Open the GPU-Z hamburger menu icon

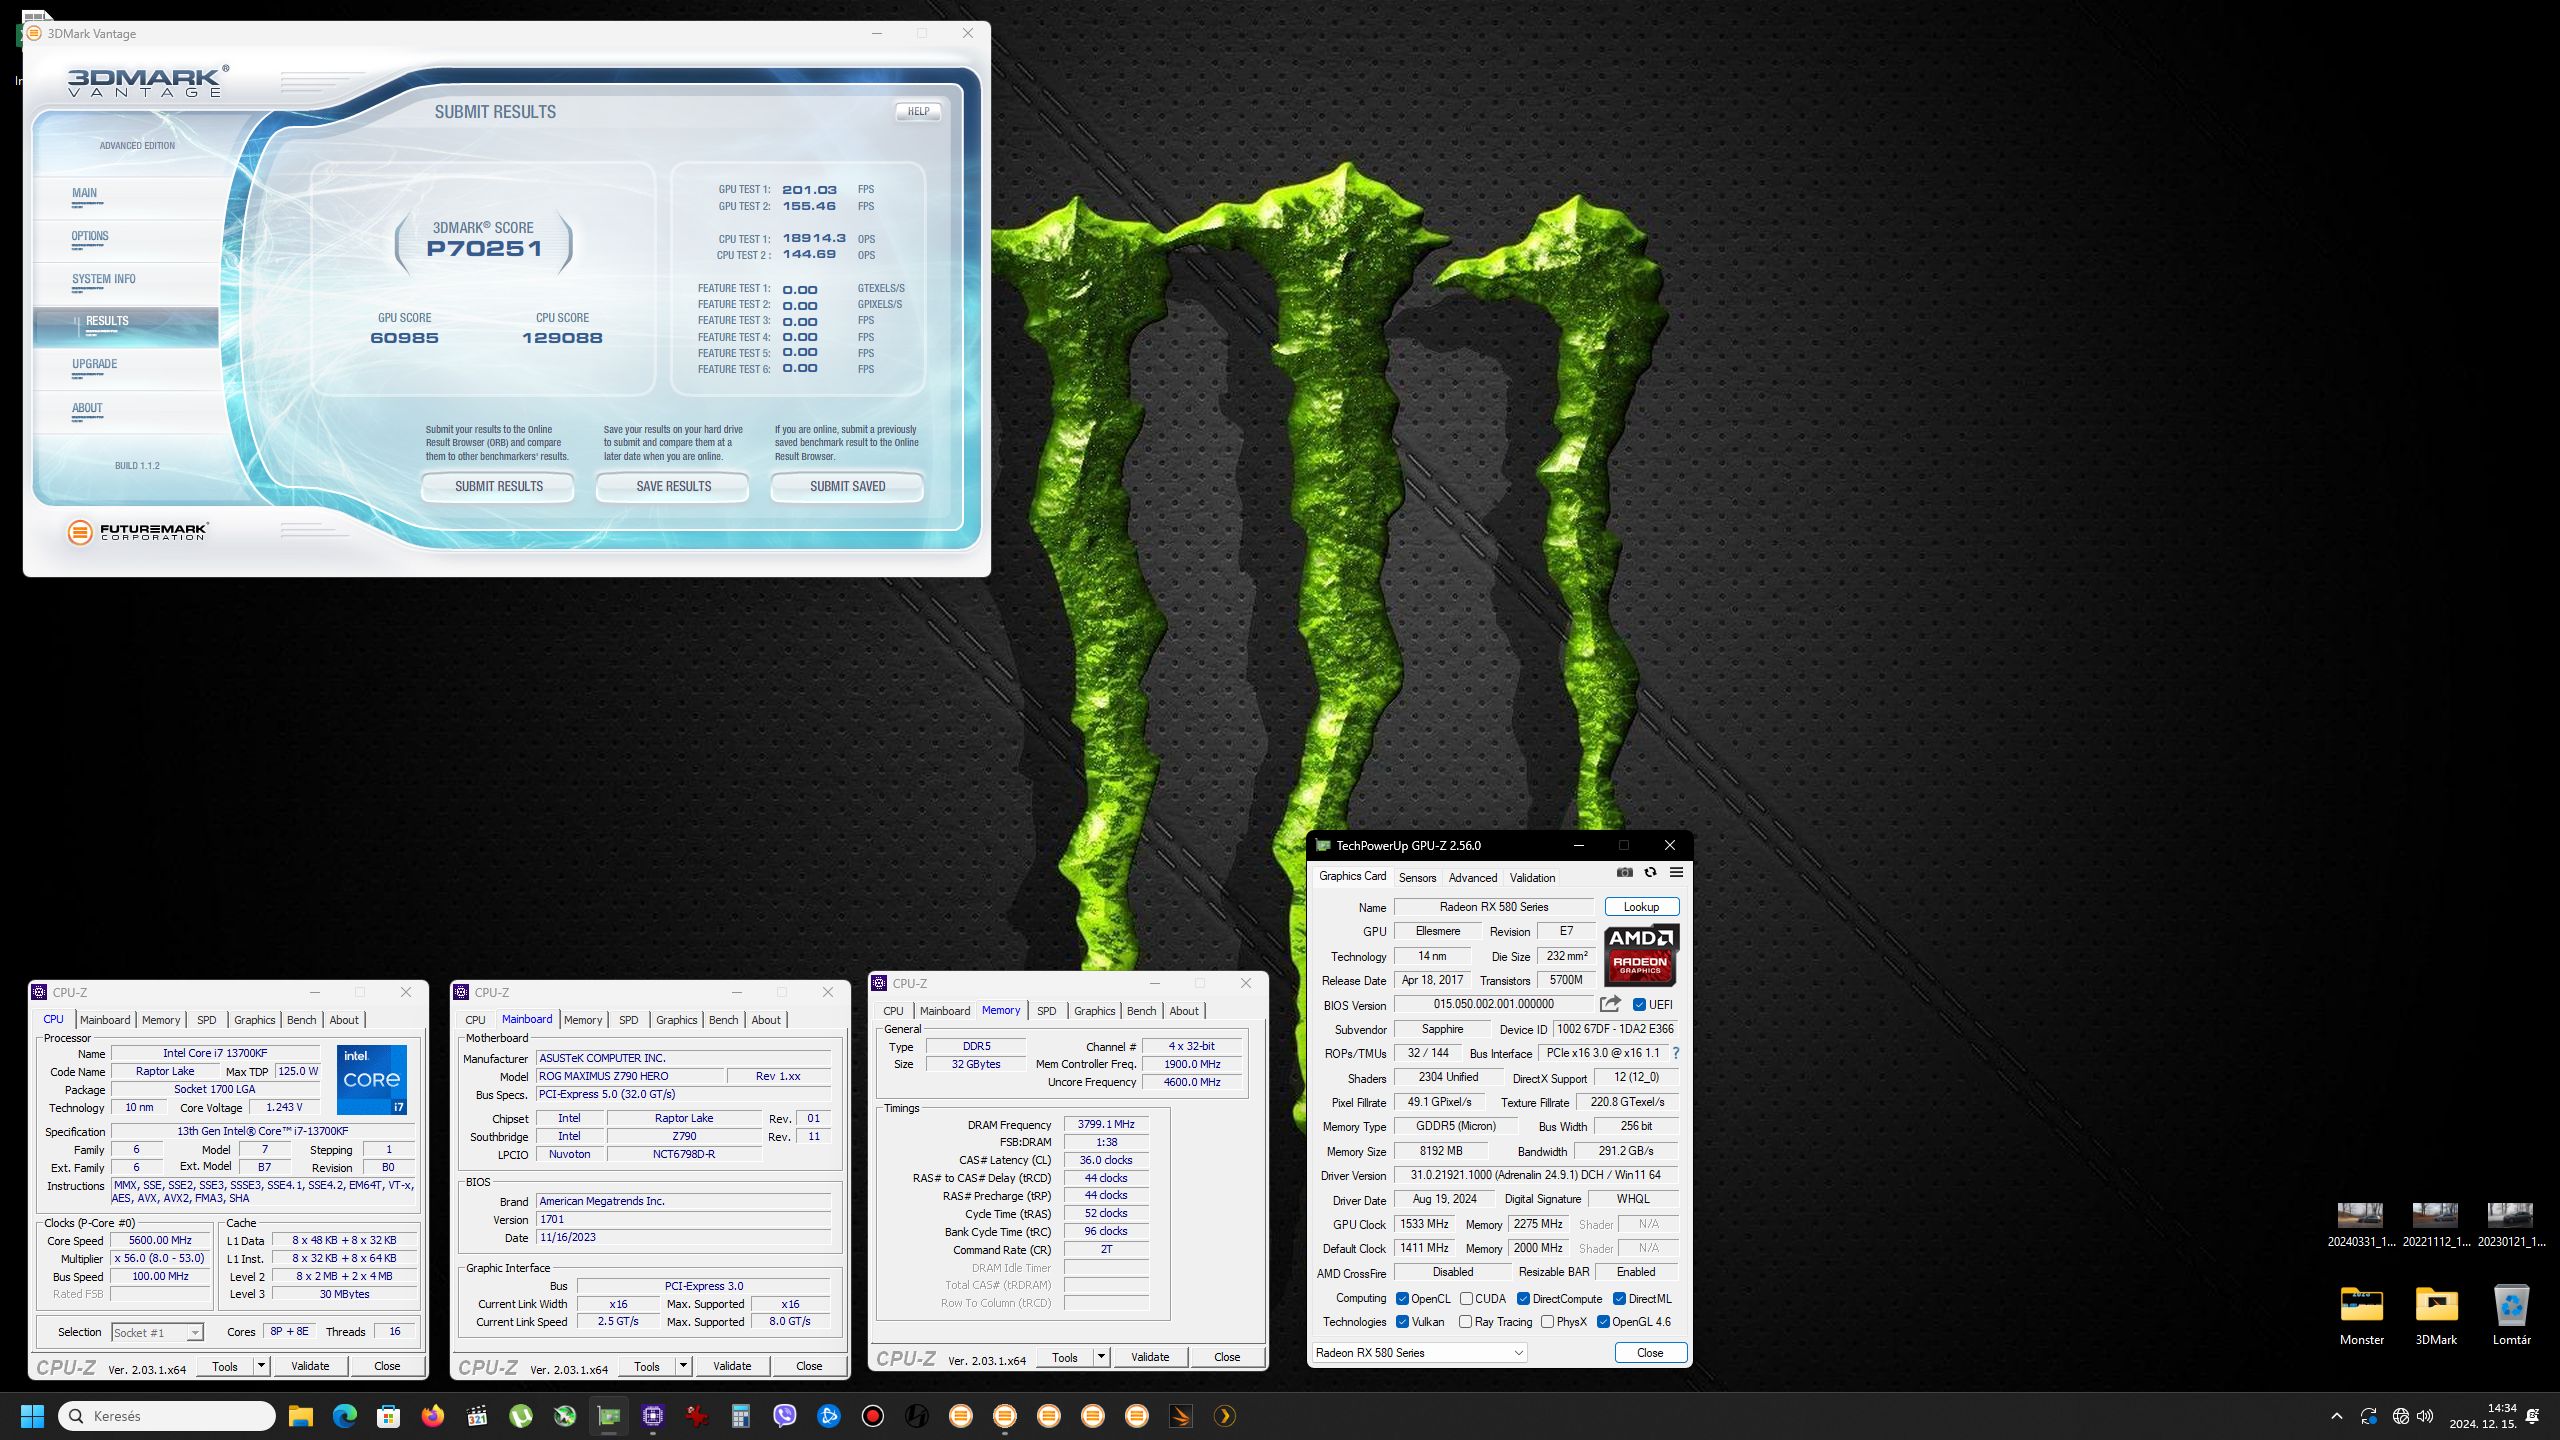click(1676, 873)
